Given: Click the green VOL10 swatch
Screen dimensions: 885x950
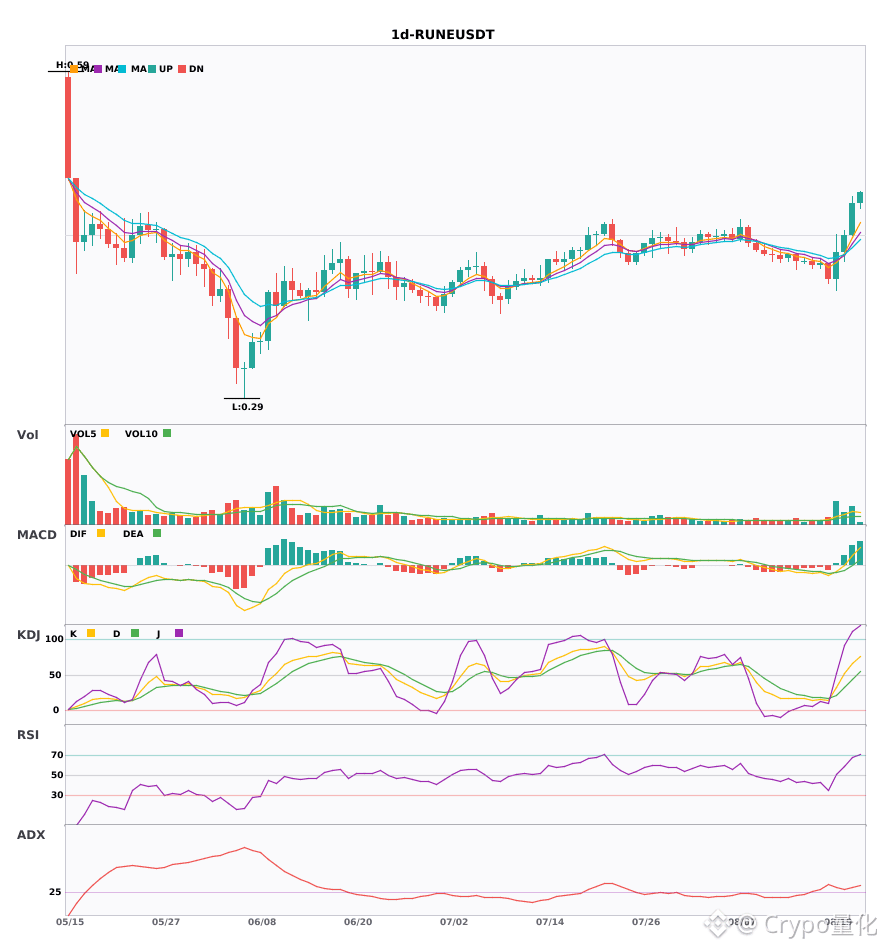Looking at the screenshot, I should pos(167,433).
